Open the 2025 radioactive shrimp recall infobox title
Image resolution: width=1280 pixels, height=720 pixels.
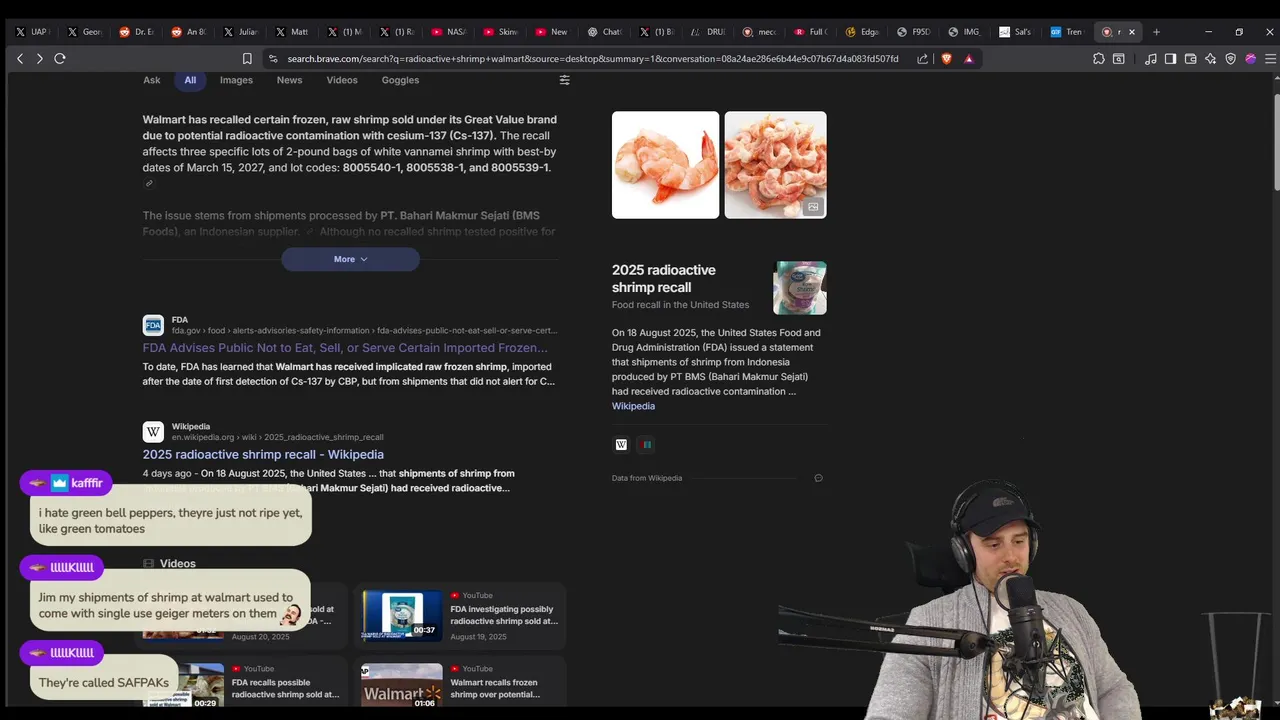[x=664, y=279]
